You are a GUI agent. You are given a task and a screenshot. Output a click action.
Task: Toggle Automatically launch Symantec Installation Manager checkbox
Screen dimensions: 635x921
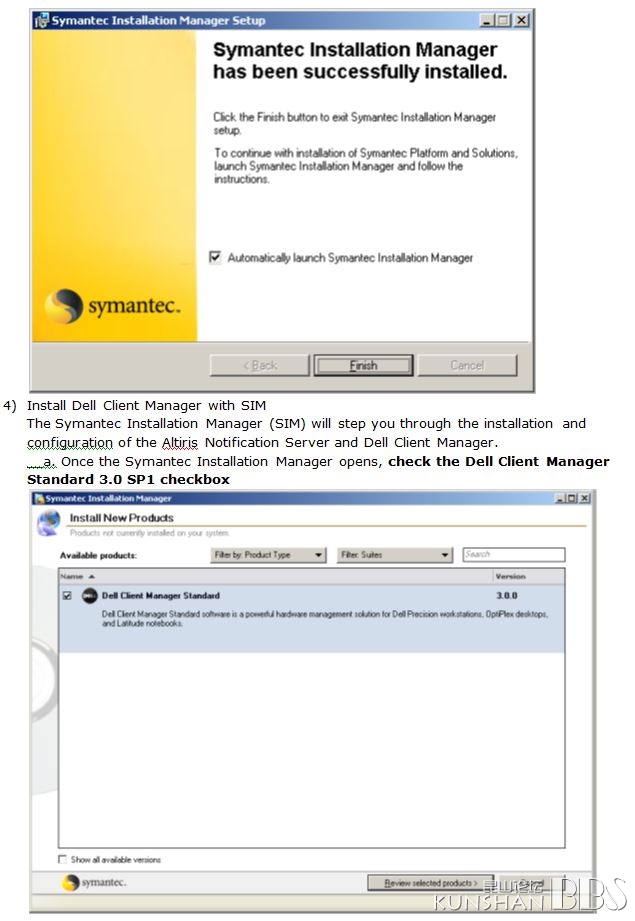(215, 257)
